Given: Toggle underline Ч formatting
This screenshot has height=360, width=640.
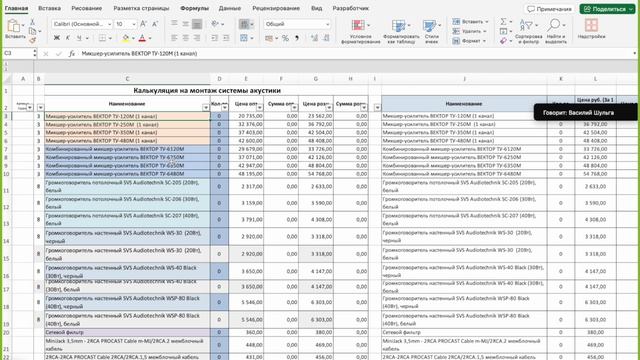Looking at the screenshot, I should pyautogui.click(x=79, y=38).
